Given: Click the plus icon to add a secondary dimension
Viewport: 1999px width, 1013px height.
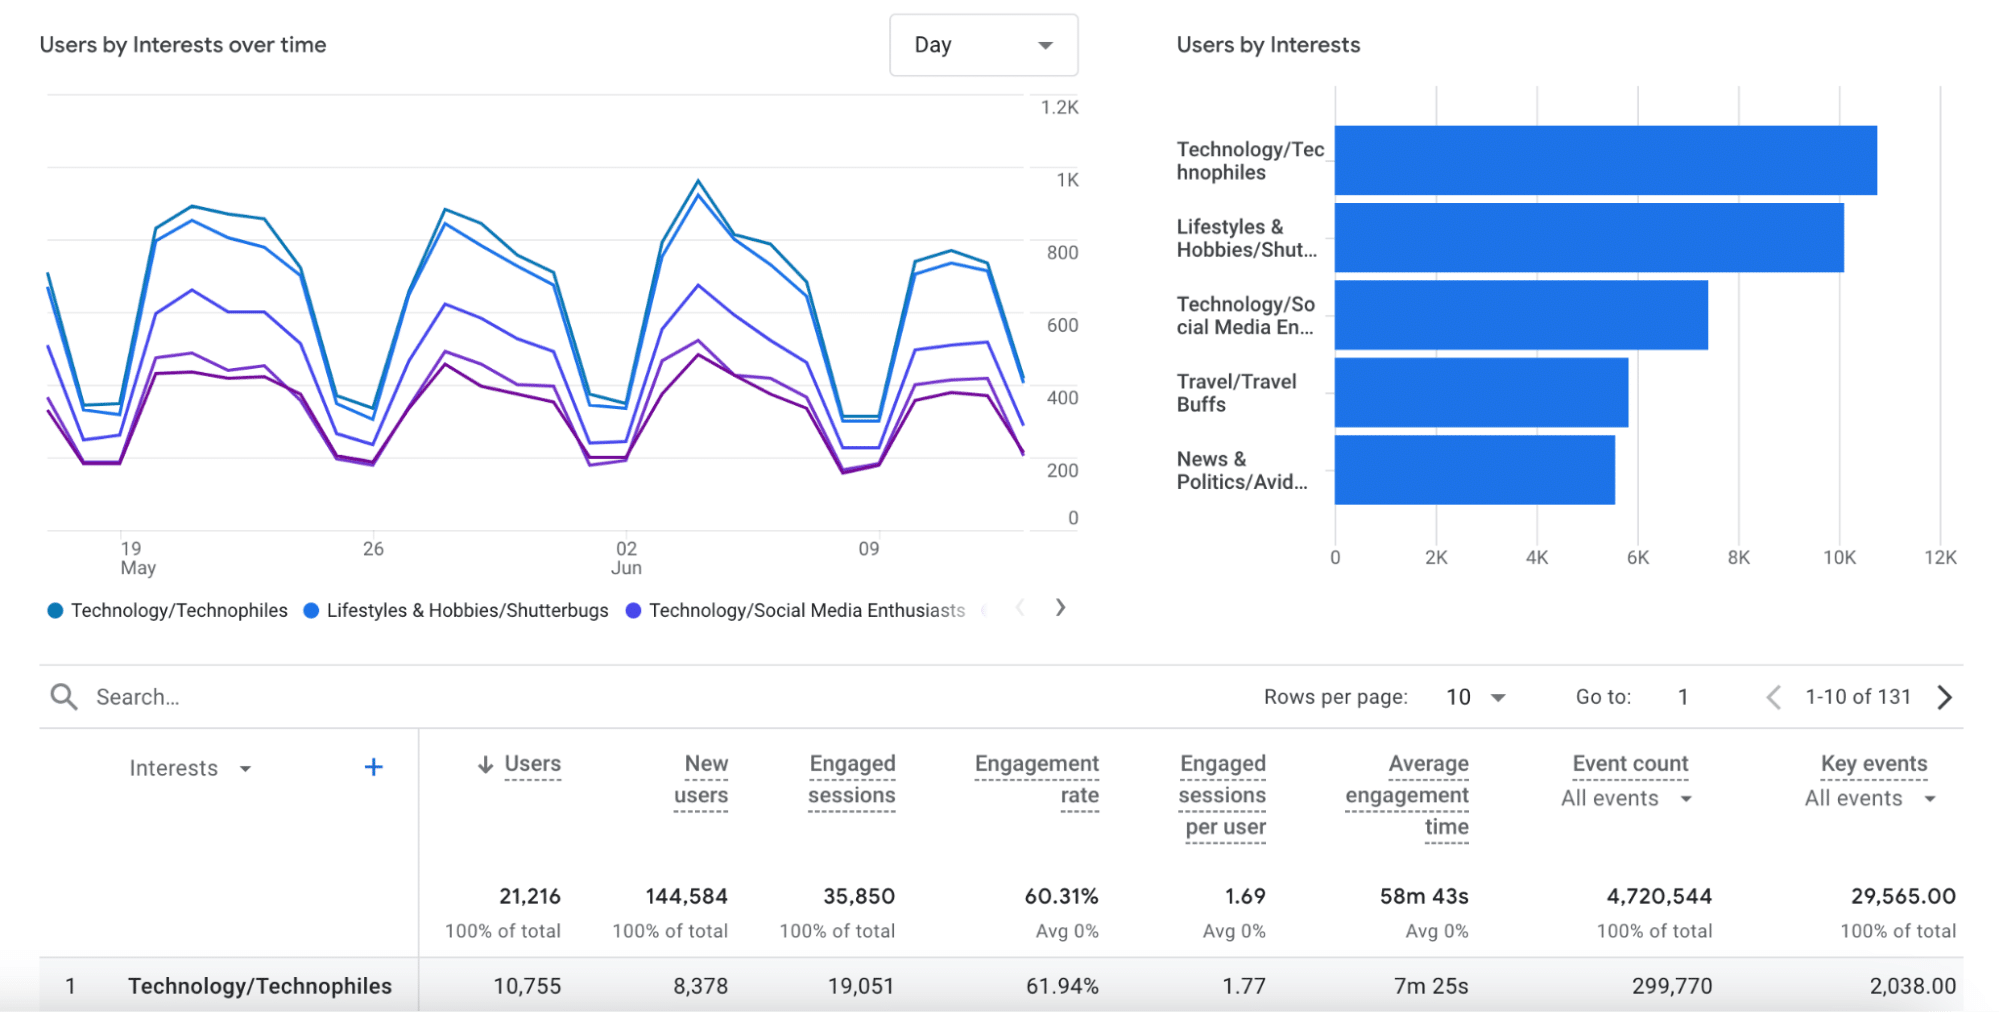Looking at the screenshot, I should click(373, 767).
